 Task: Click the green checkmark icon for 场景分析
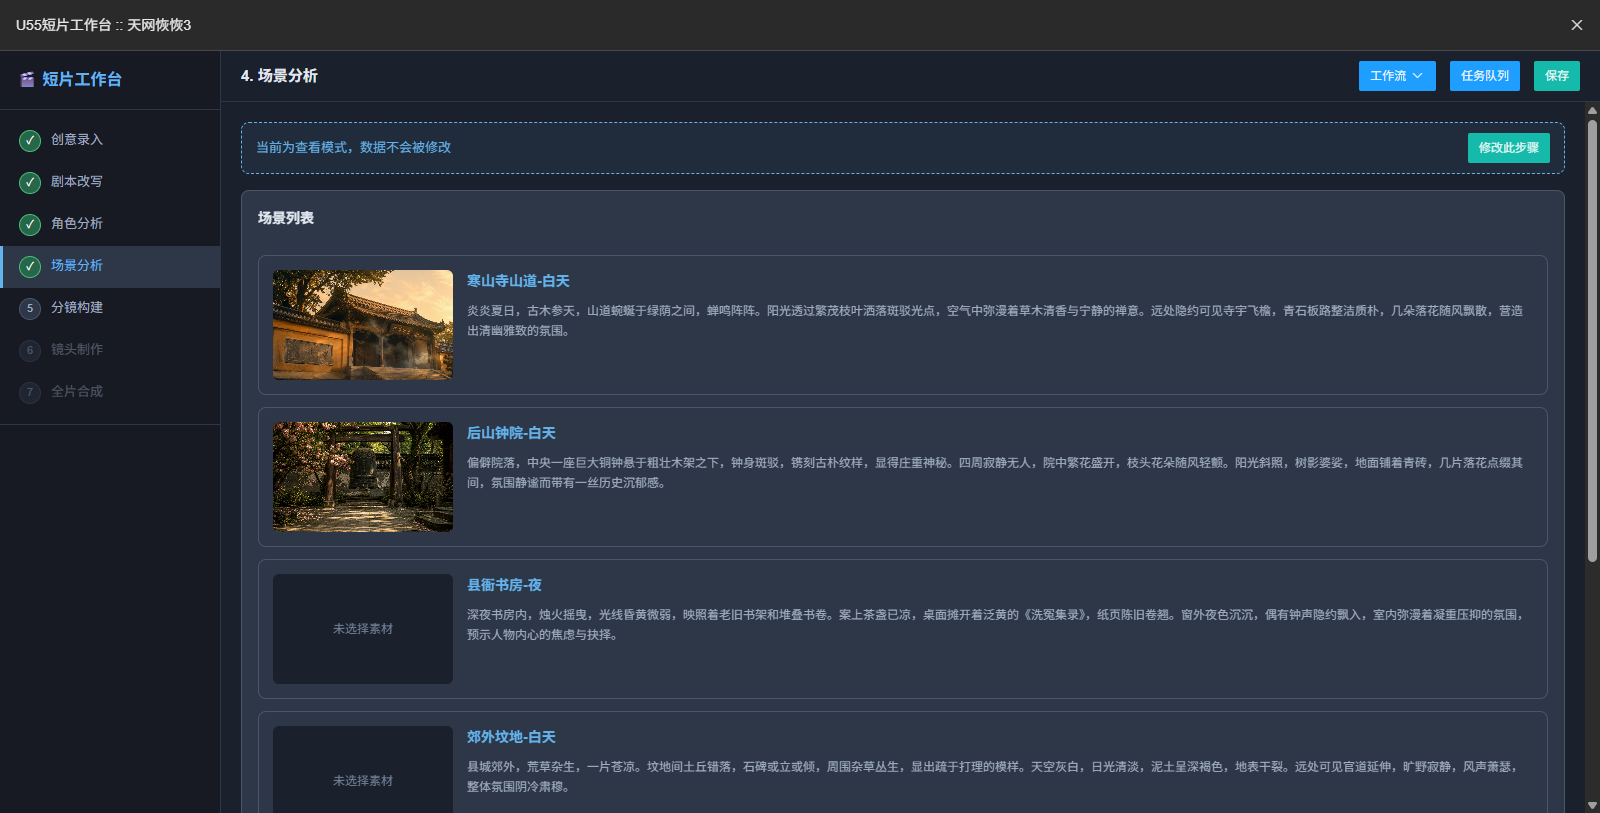point(30,266)
